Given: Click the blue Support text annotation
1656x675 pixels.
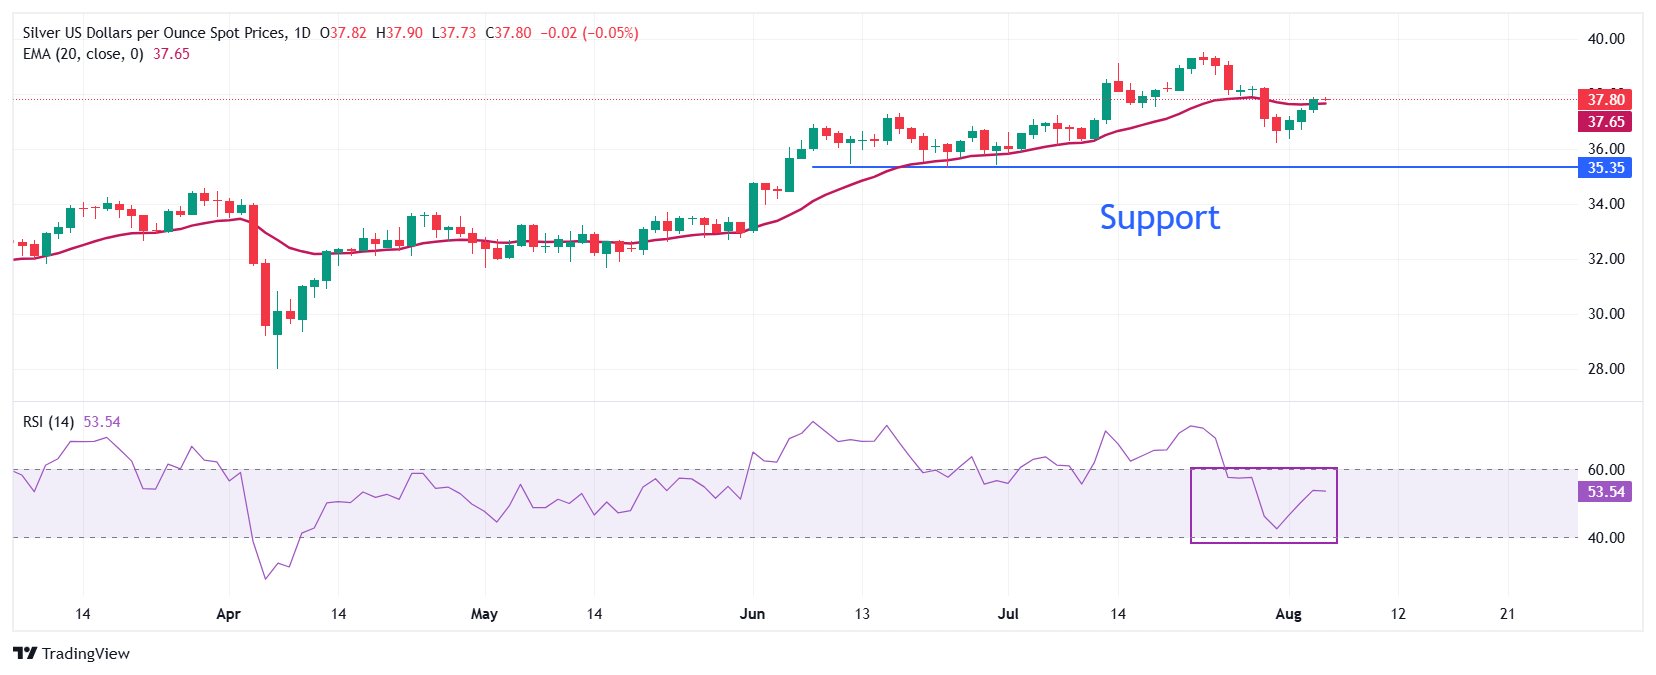Looking at the screenshot, I should (x=1159, y=217).
